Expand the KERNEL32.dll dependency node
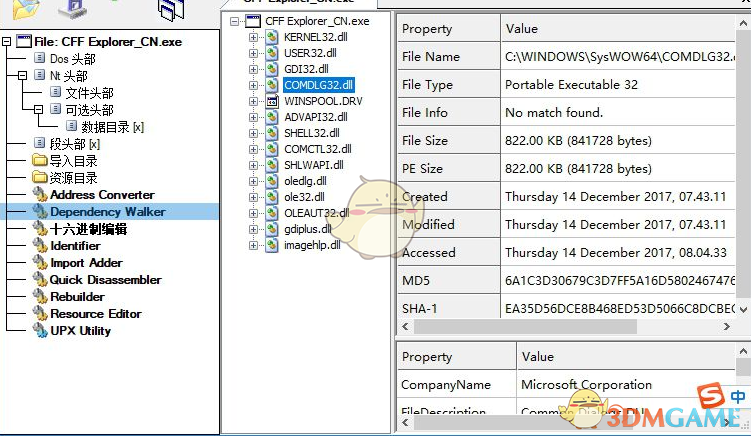This screenshot has width=751, height=436. pos(253,37)
